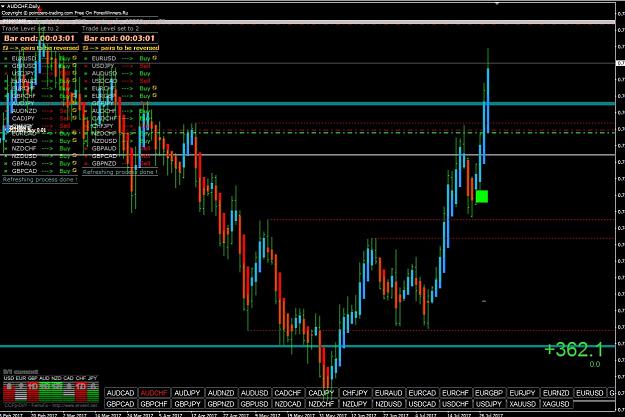Screen dimensions: 625x417
Task: Select USDJPY Sell row in right panel
Action: (119, 66)
